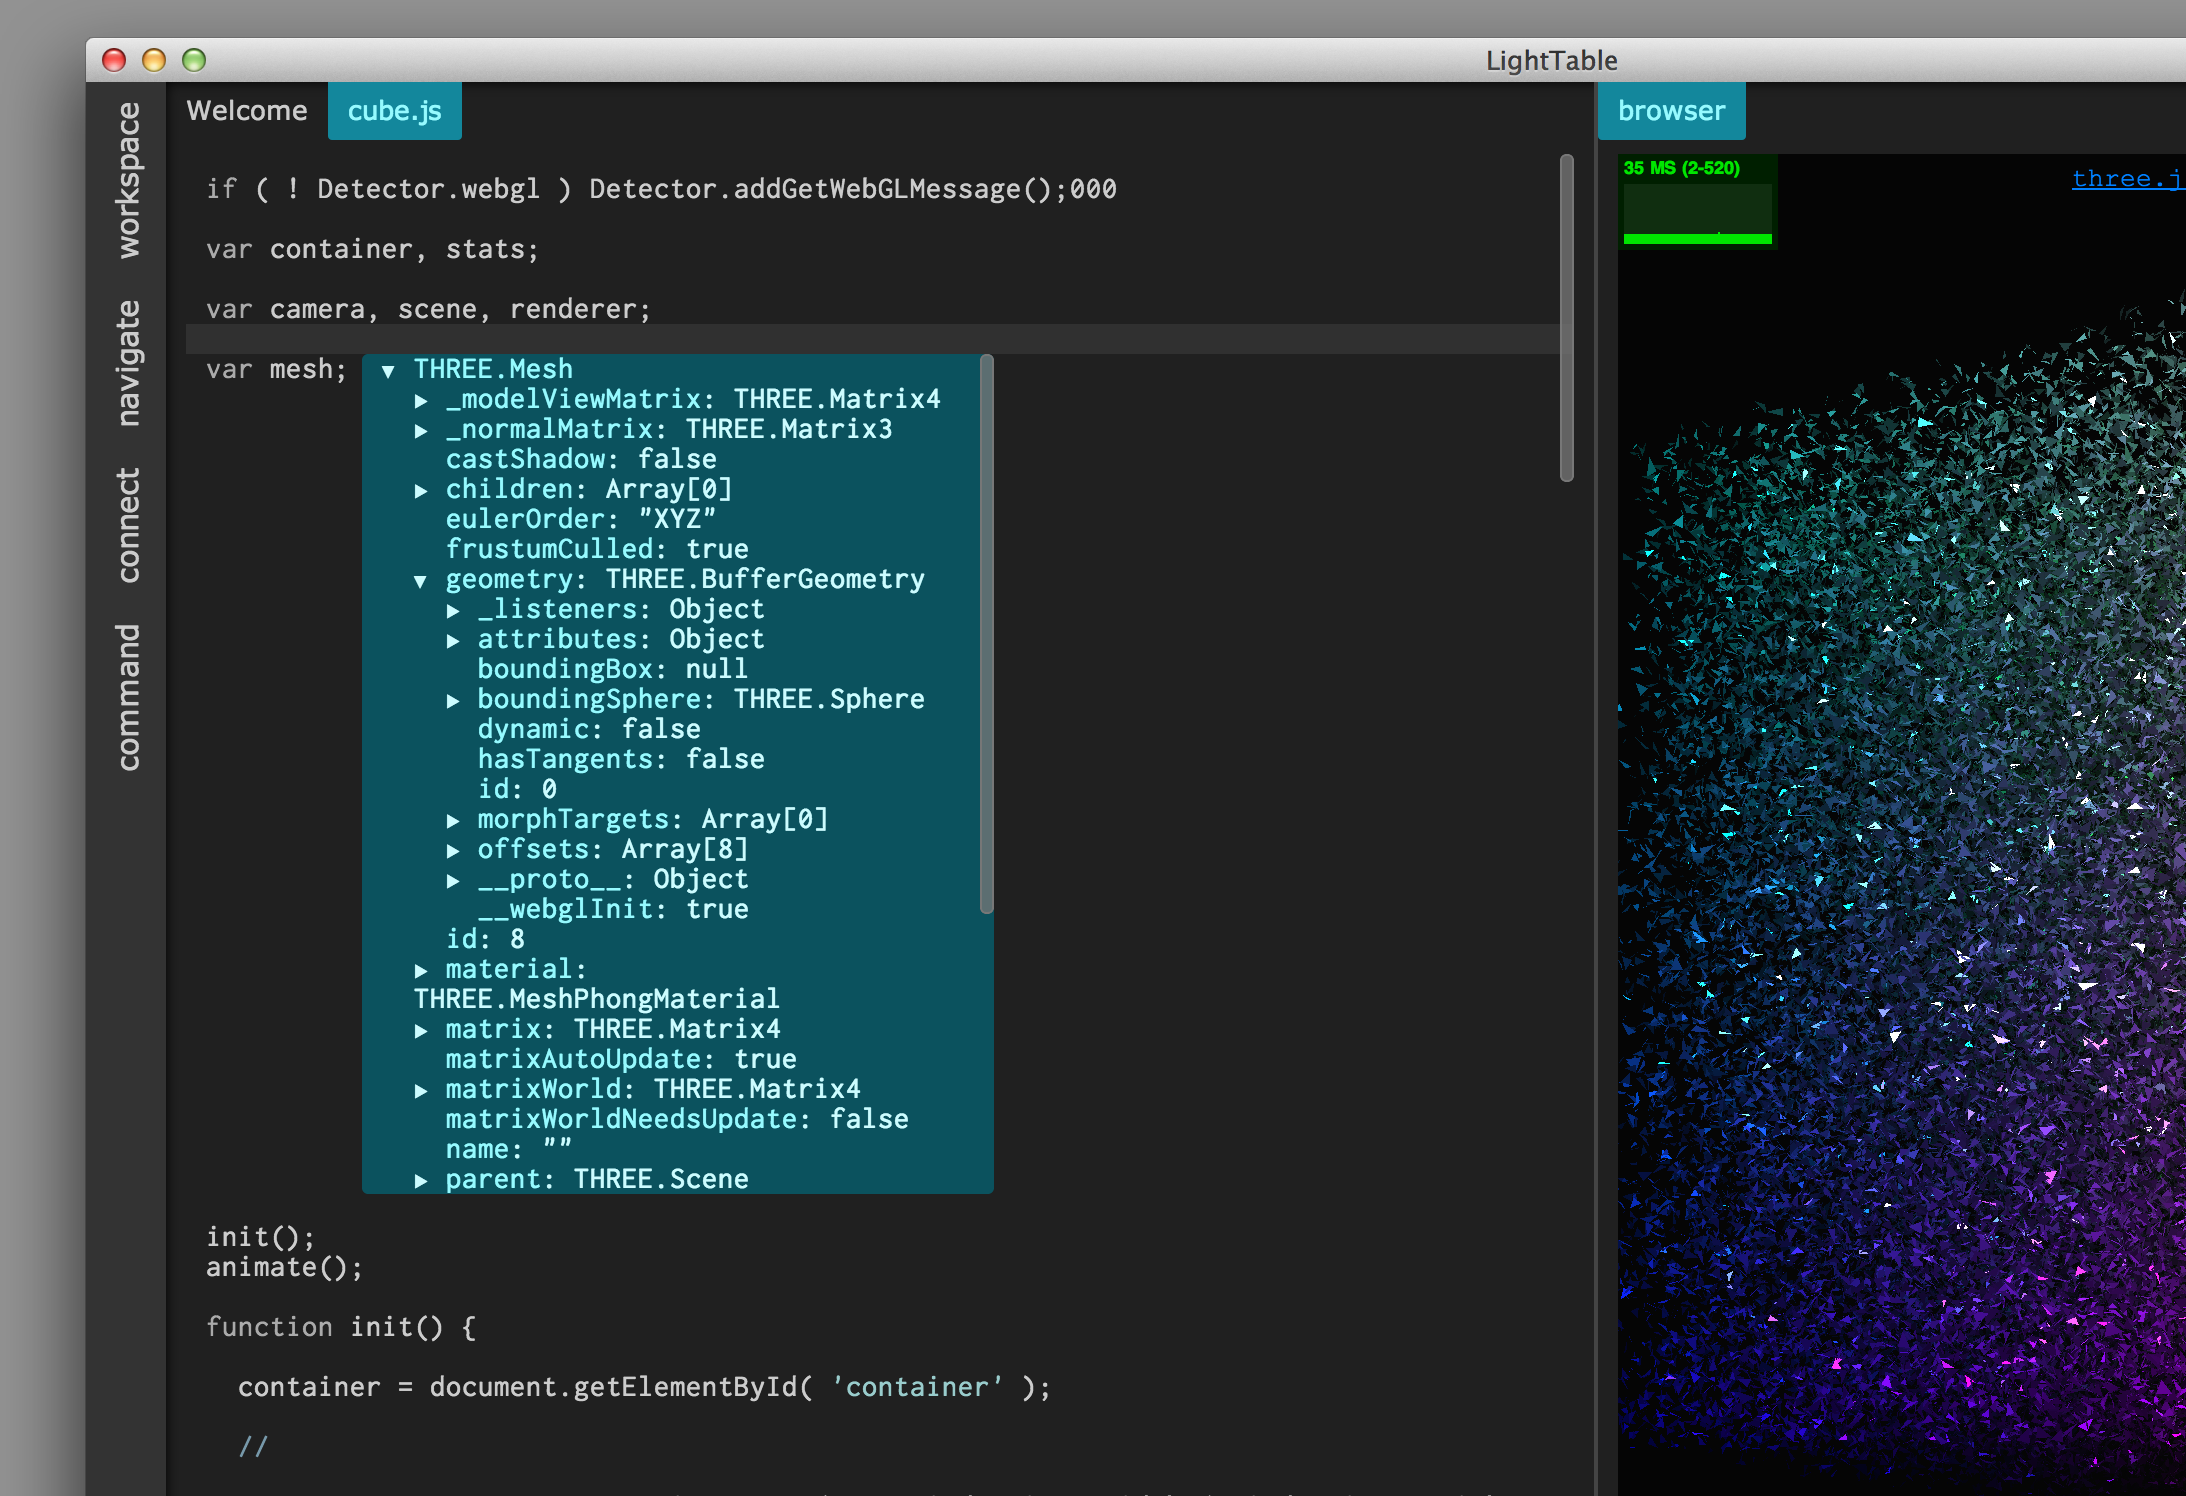The image size is (2186, 1496).
Task: Expand the parent THREE.Scene property
Action: 421,1181
